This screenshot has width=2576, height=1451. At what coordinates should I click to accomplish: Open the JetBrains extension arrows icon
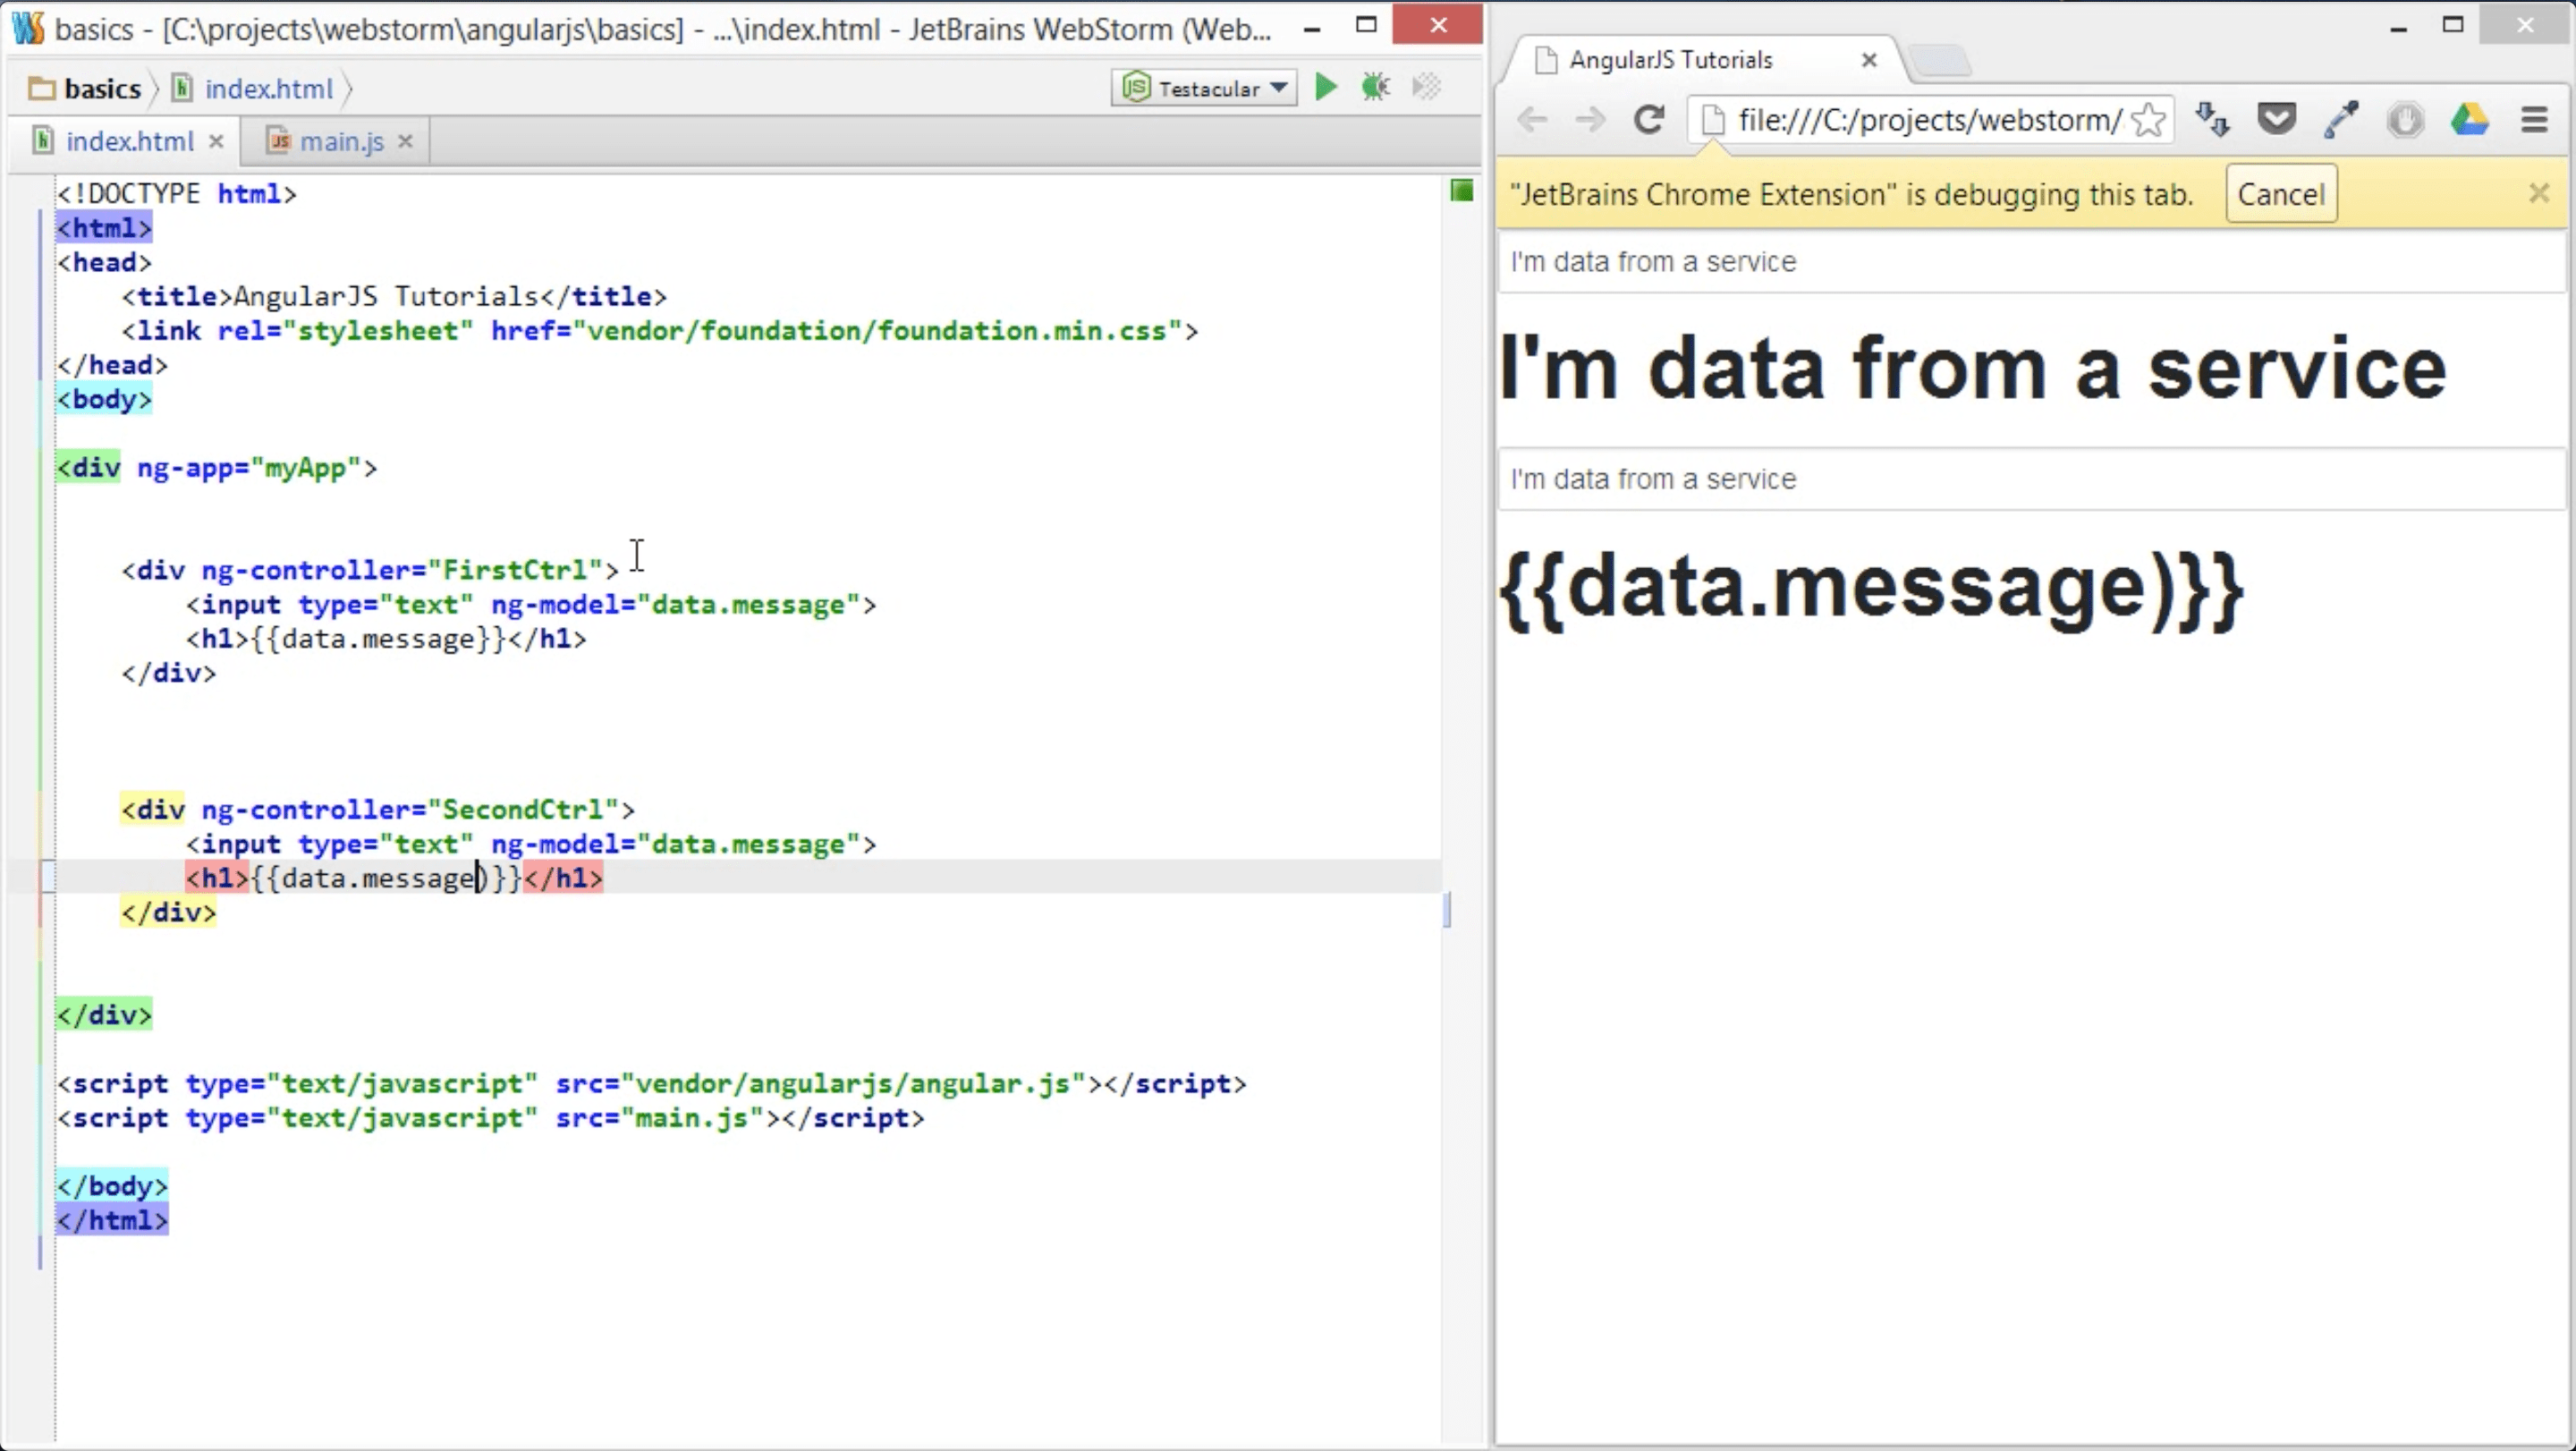pos(2212,120)
